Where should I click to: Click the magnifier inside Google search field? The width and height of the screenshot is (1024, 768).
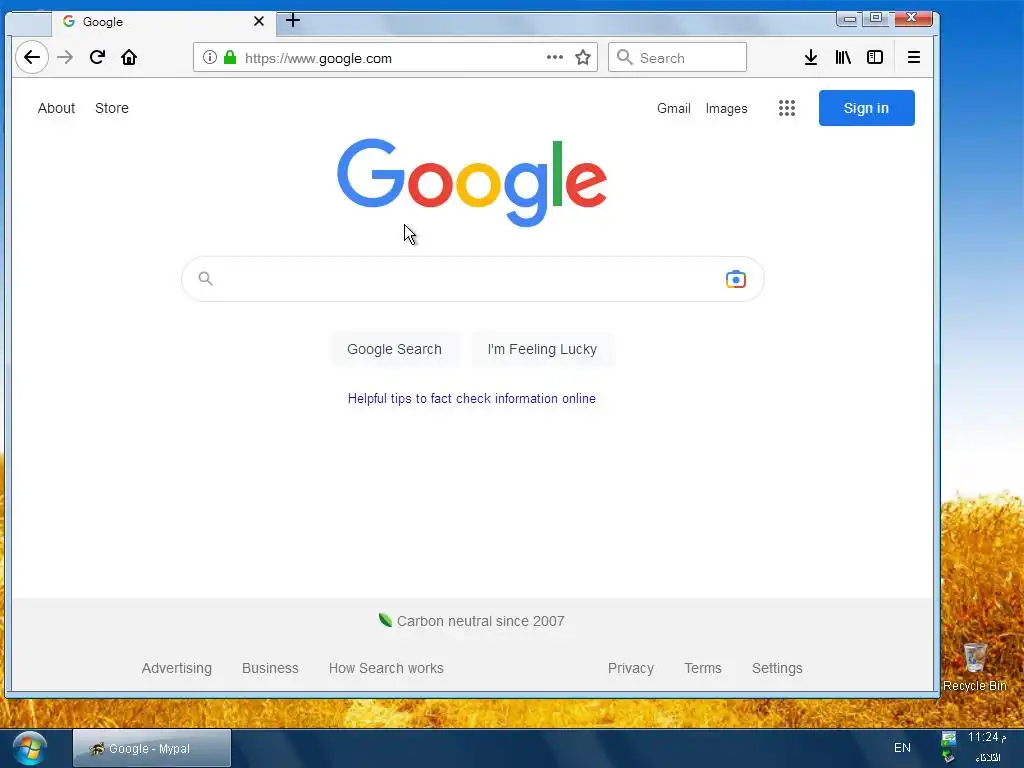(206, 279)
